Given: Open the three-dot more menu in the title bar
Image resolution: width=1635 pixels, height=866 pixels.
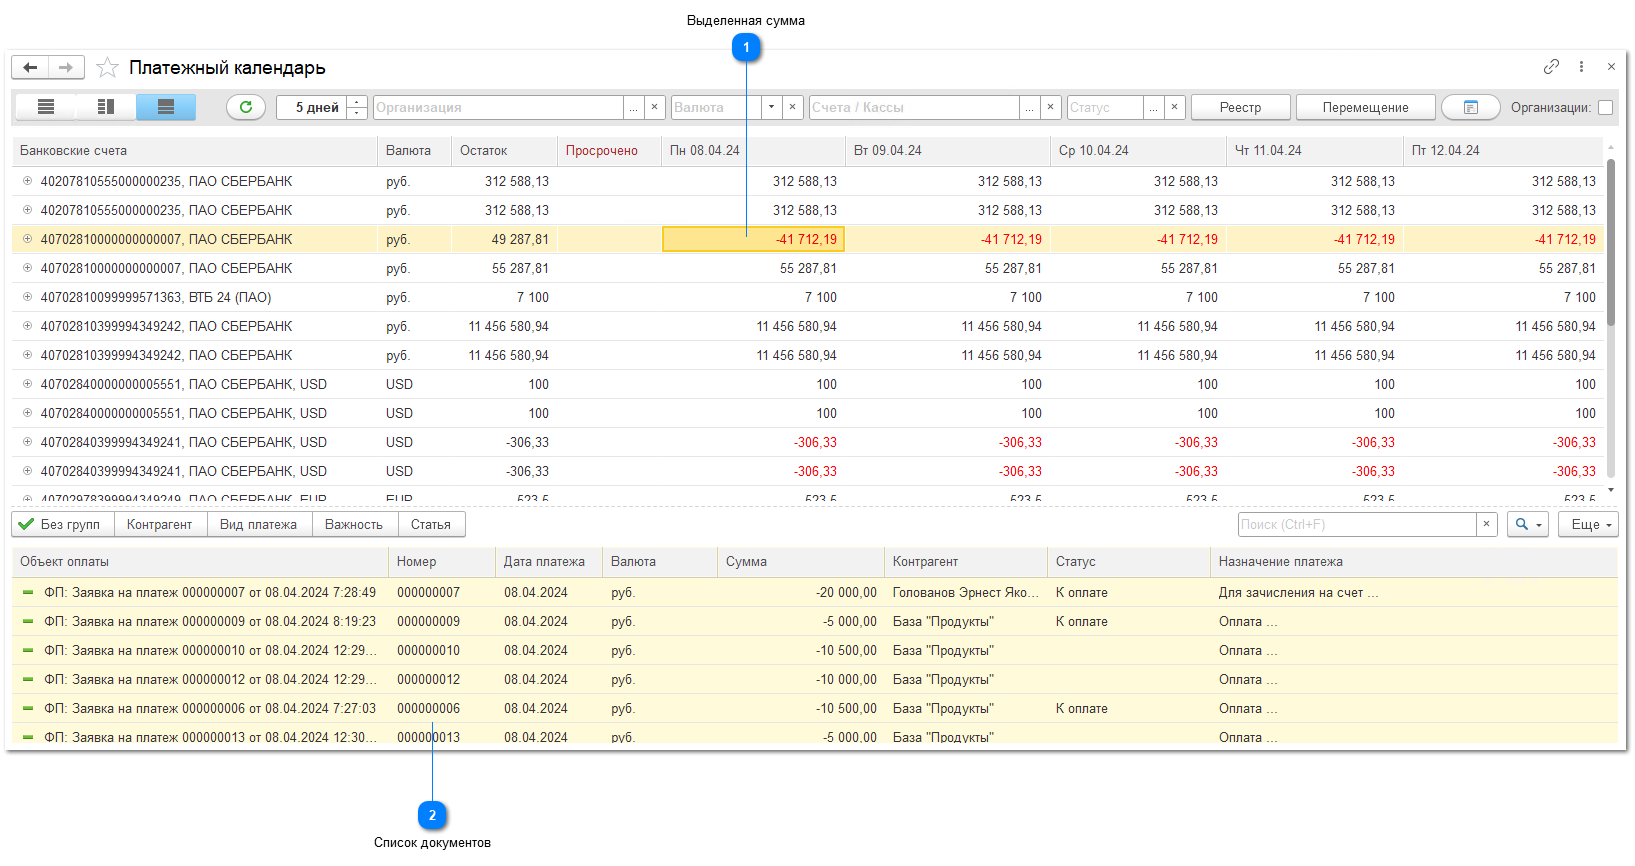Looking at the screenshot, I should coord(1581,67).
